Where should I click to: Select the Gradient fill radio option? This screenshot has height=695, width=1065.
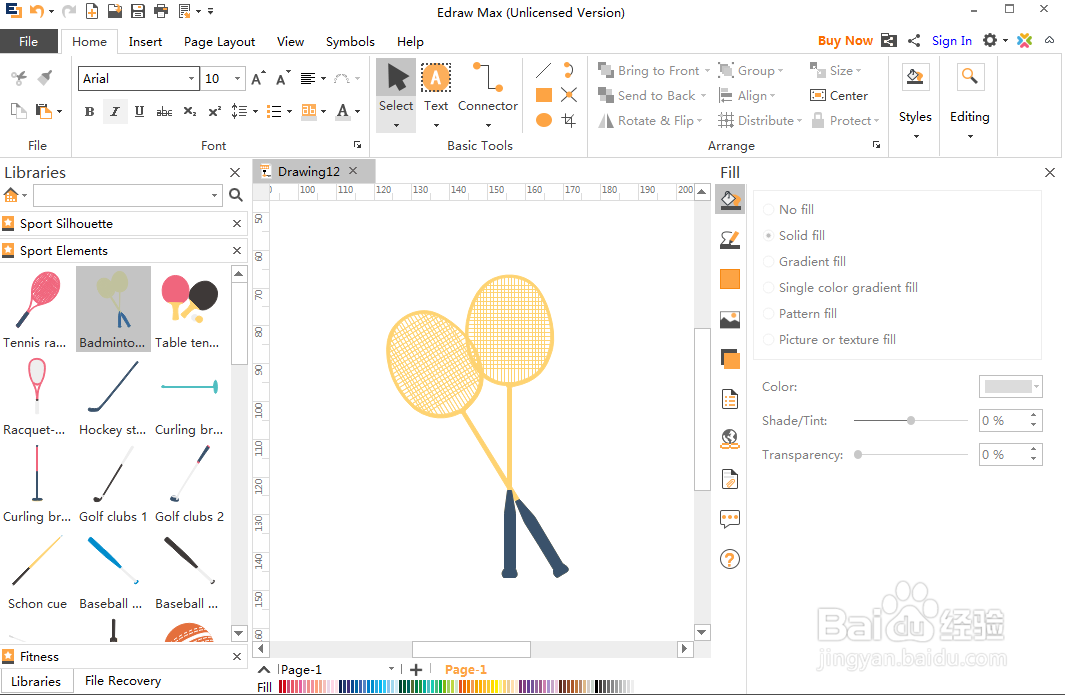coord(769,262)
